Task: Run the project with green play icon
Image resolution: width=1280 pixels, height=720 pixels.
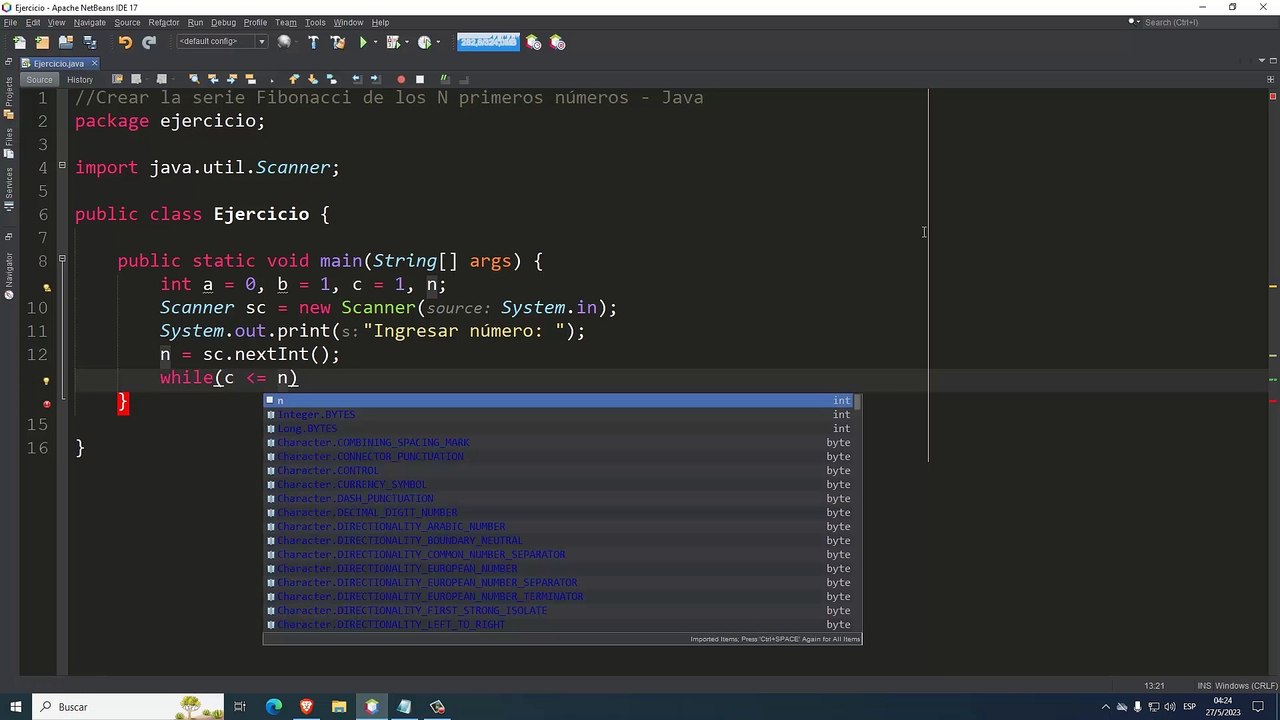Action: tap(363, 42)
